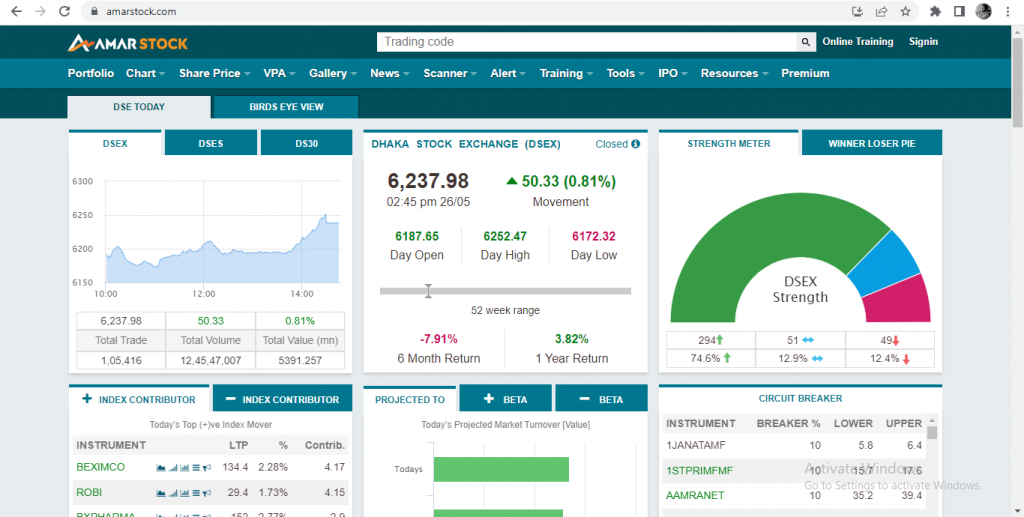Expand the Gallery dropdown menu

pos(333,73)
